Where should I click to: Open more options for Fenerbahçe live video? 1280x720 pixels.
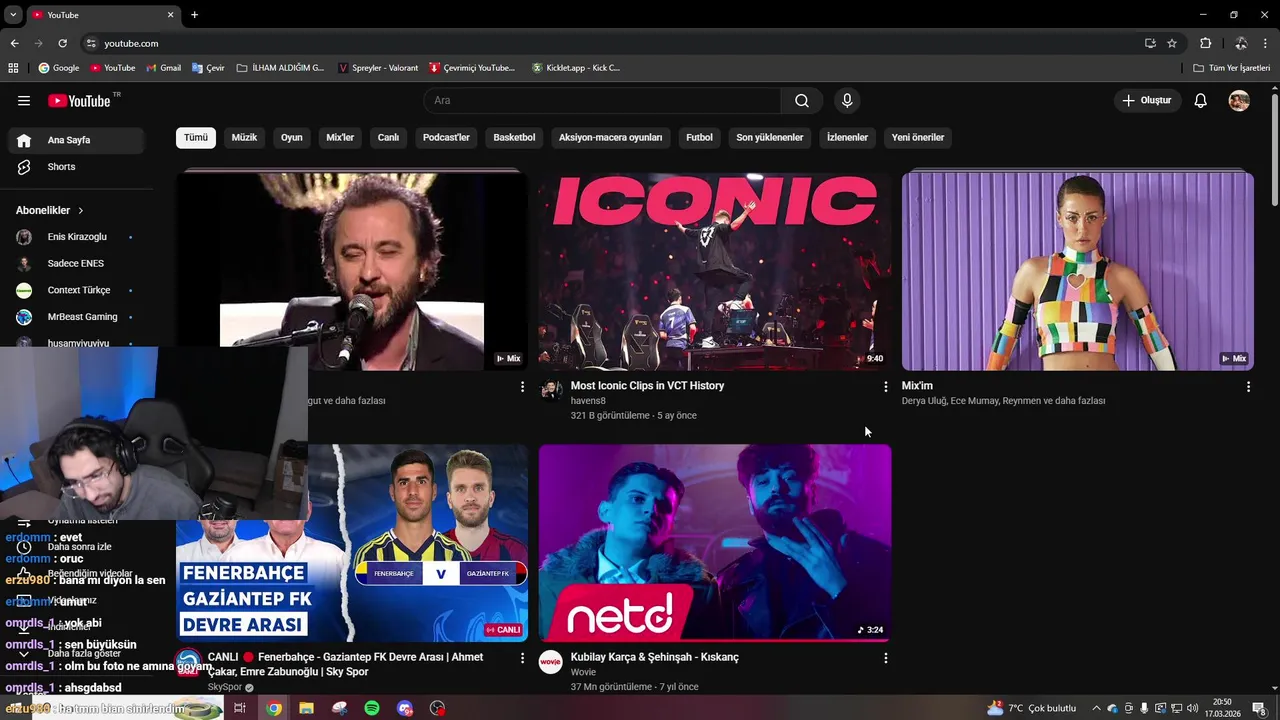pos(522,658)
